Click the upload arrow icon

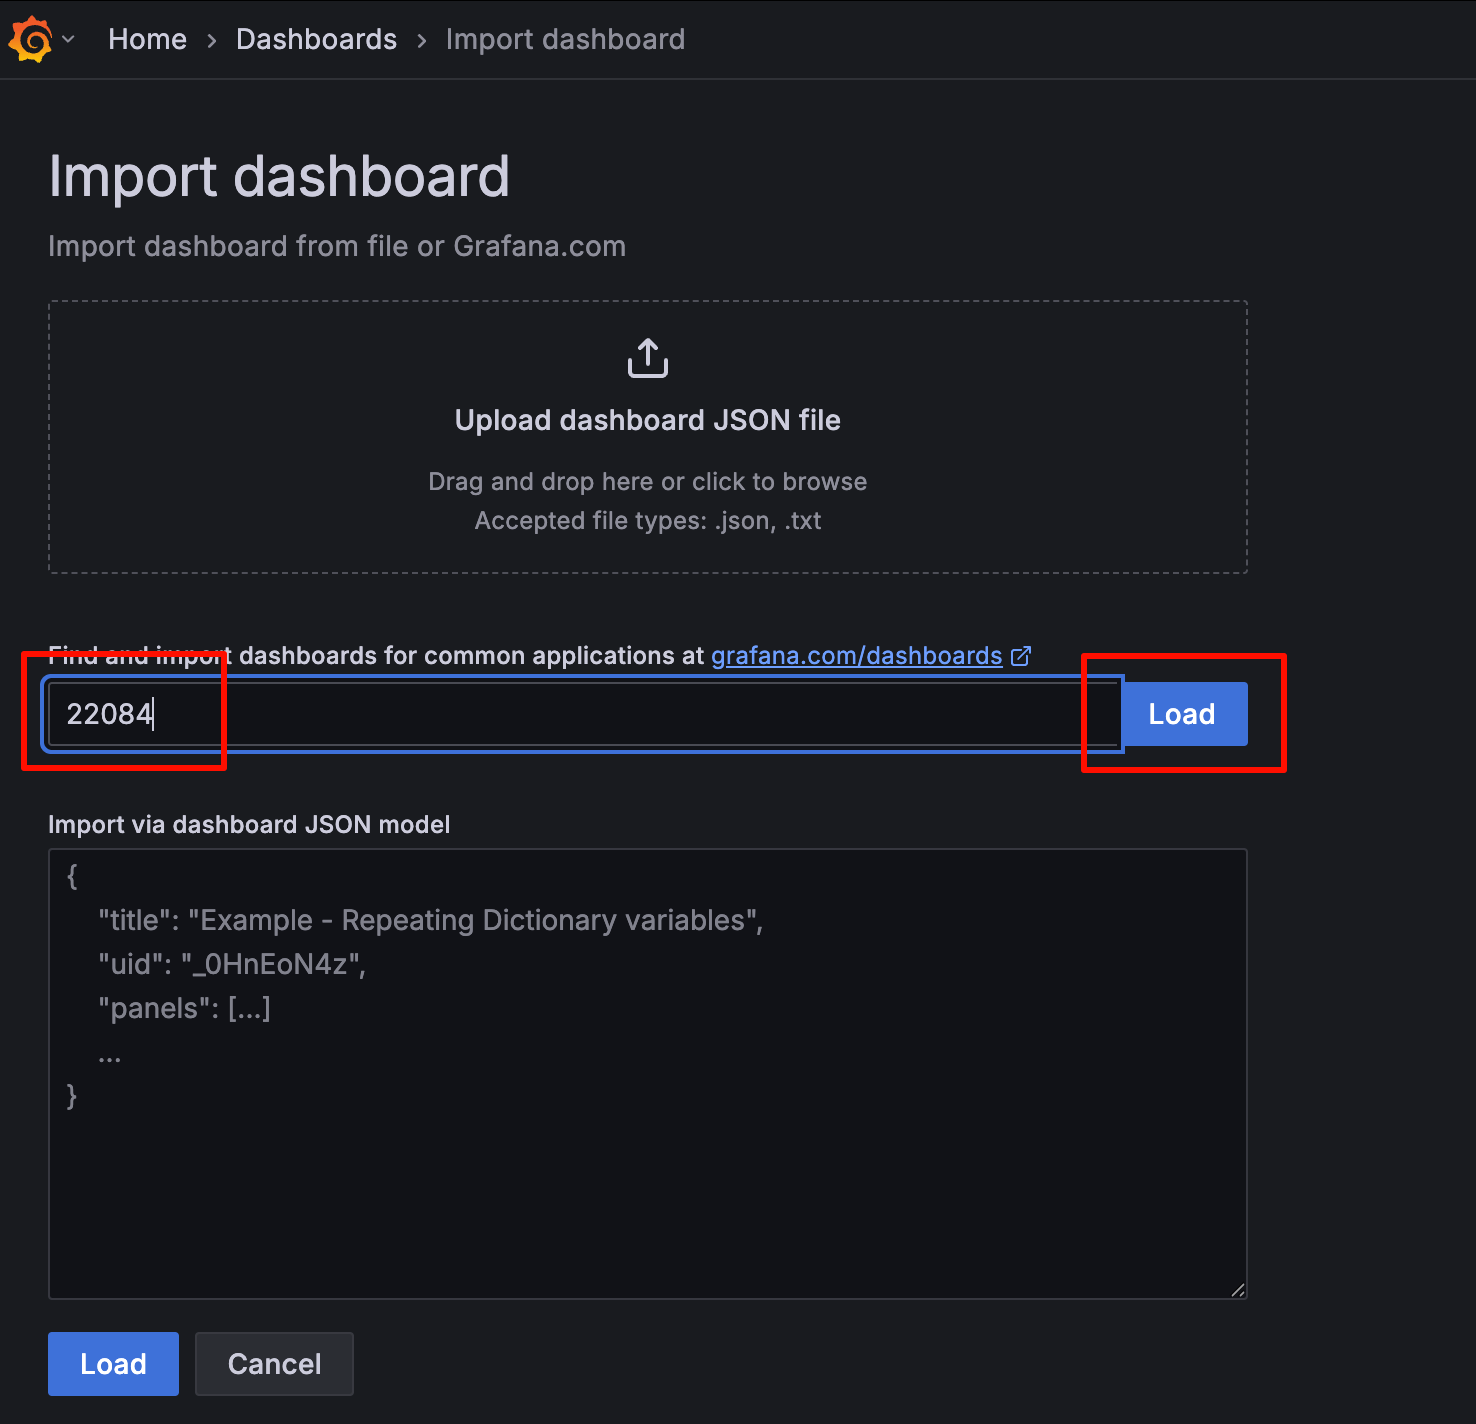(x=648, y=358)
